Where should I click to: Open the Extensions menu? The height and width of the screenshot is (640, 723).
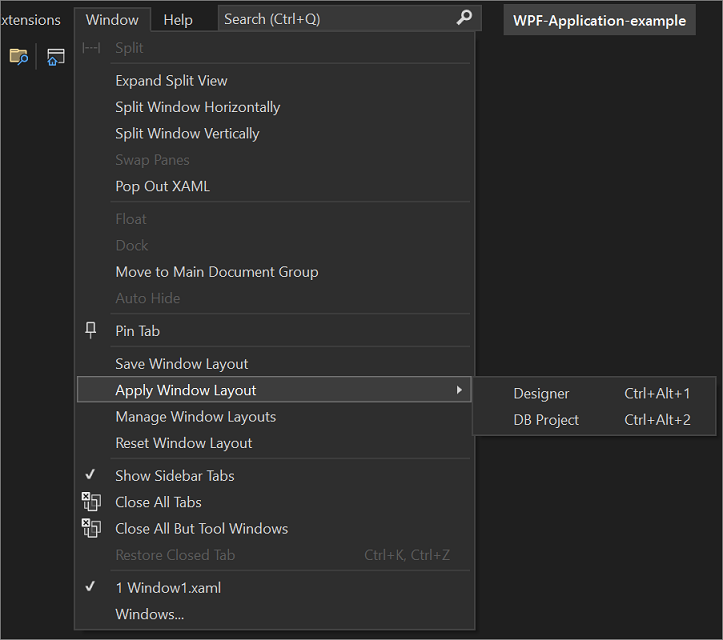click(x=31, y=20)
